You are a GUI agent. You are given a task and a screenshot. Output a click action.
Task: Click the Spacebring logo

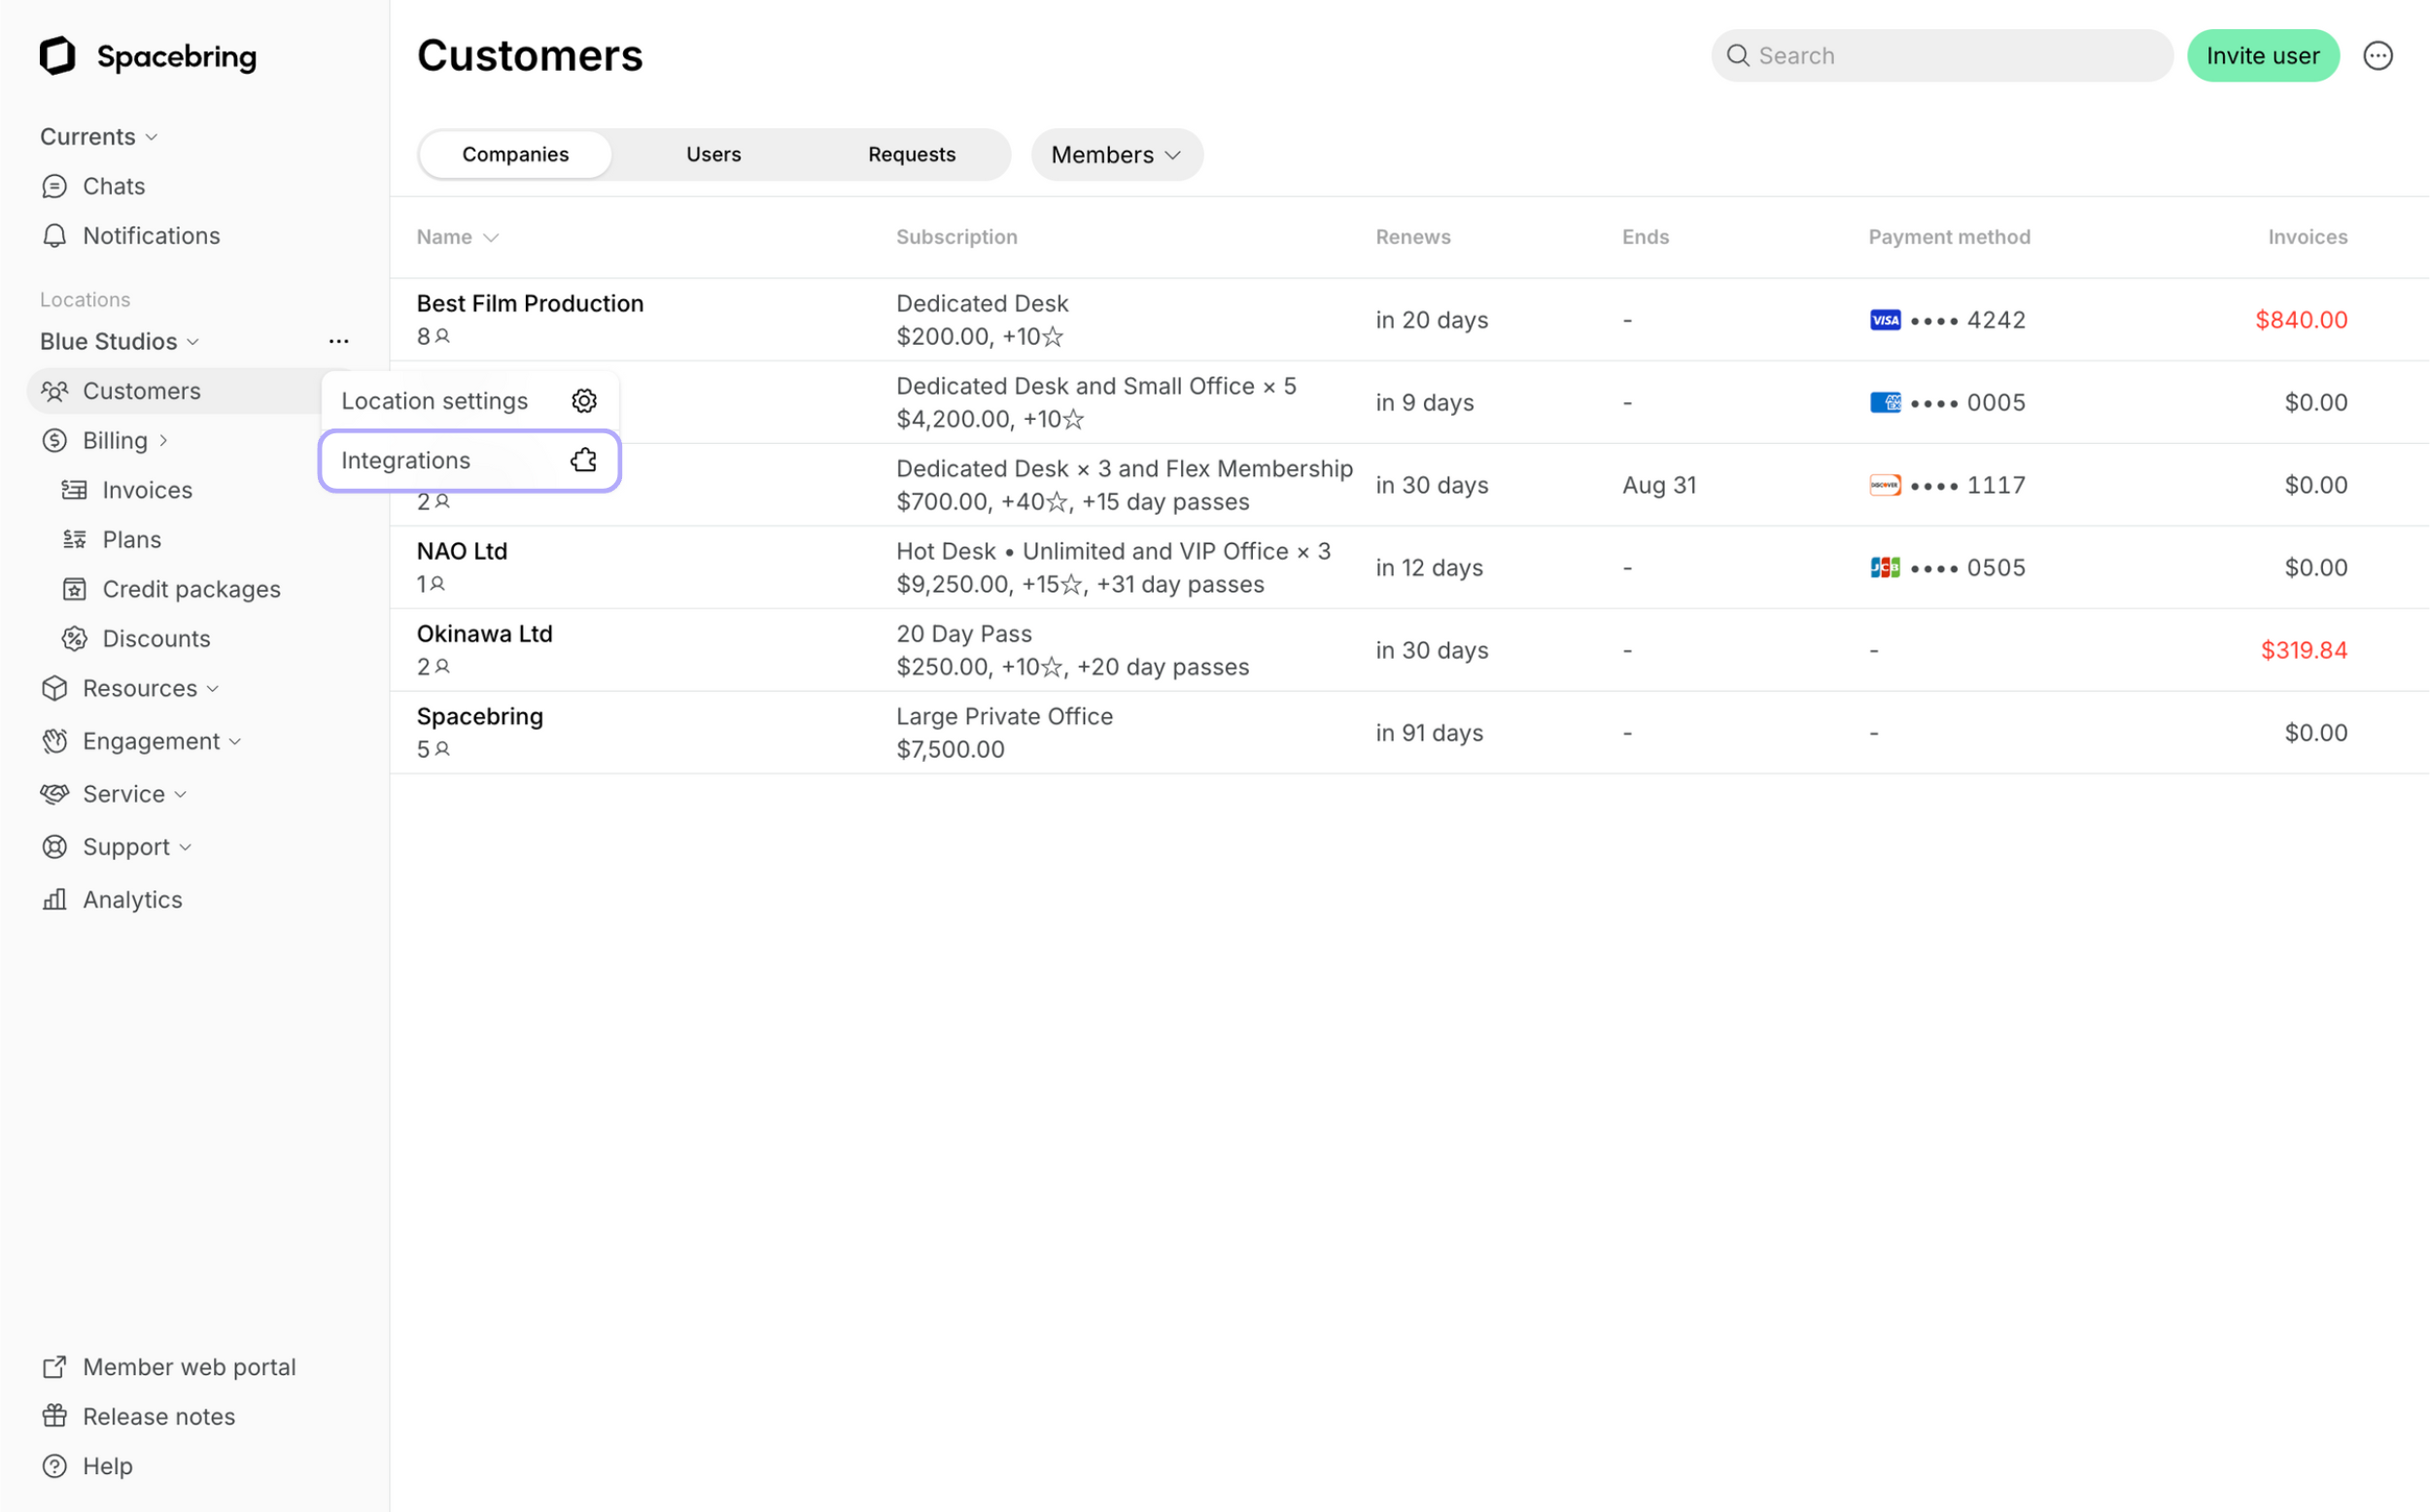[148, 56]
